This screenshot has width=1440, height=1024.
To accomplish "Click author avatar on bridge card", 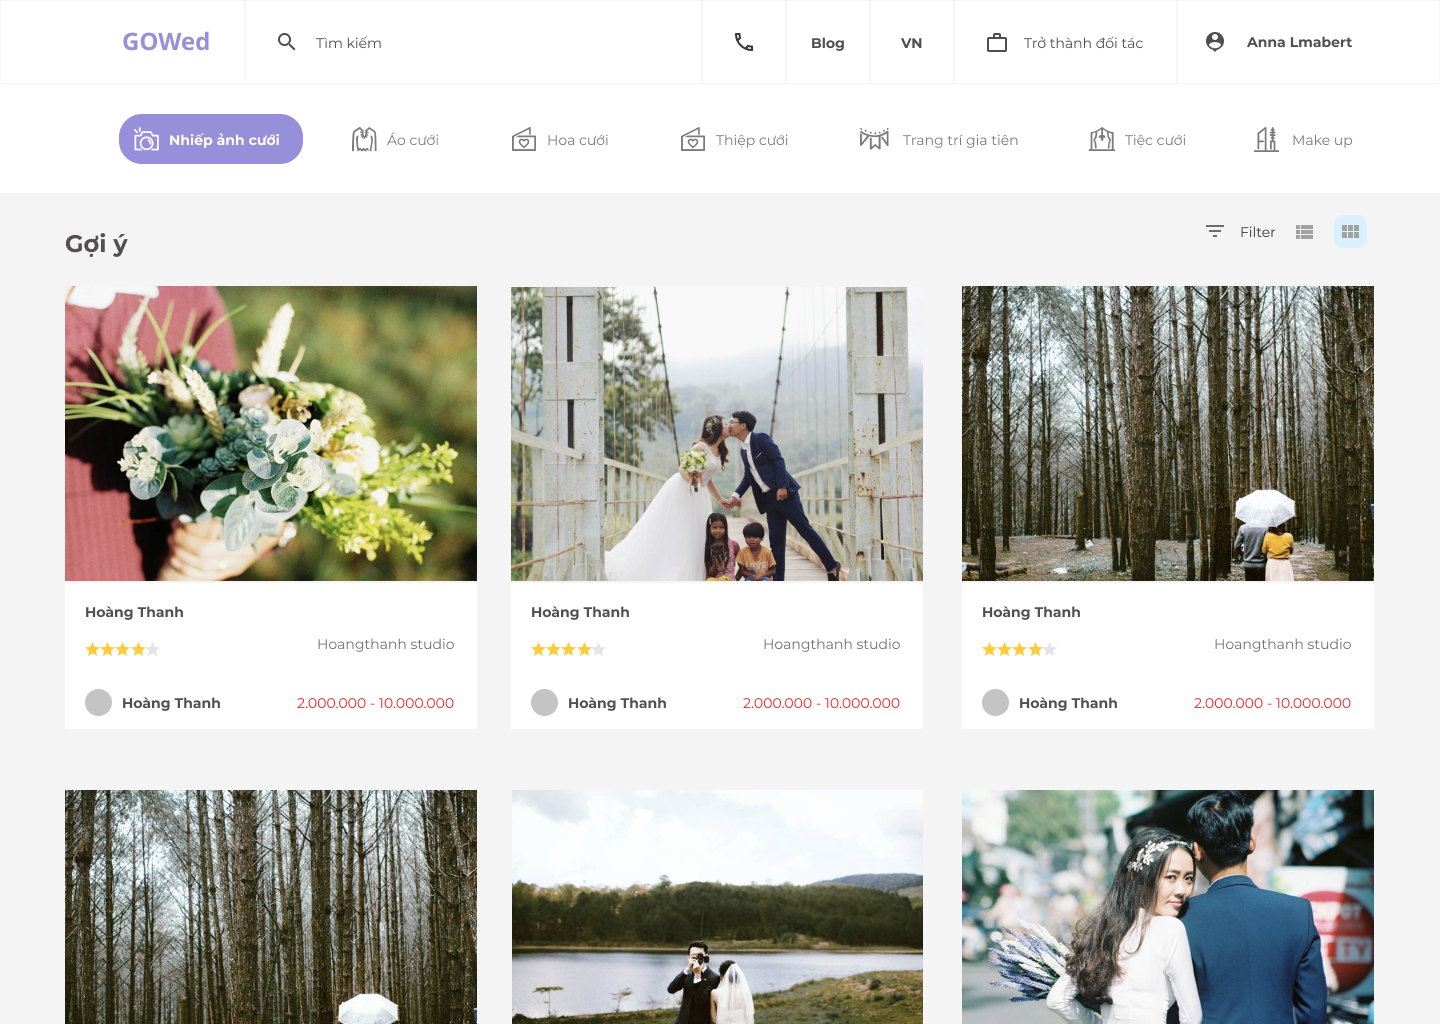I will 544,702.
